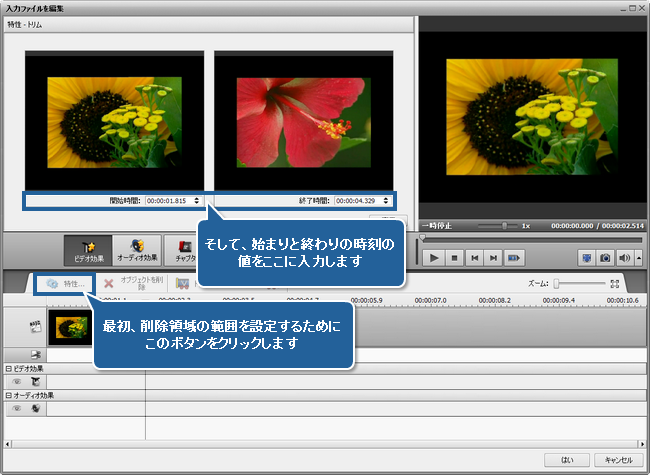
Task: Toggle video effects track visibility eye
Action: (17, 382)
